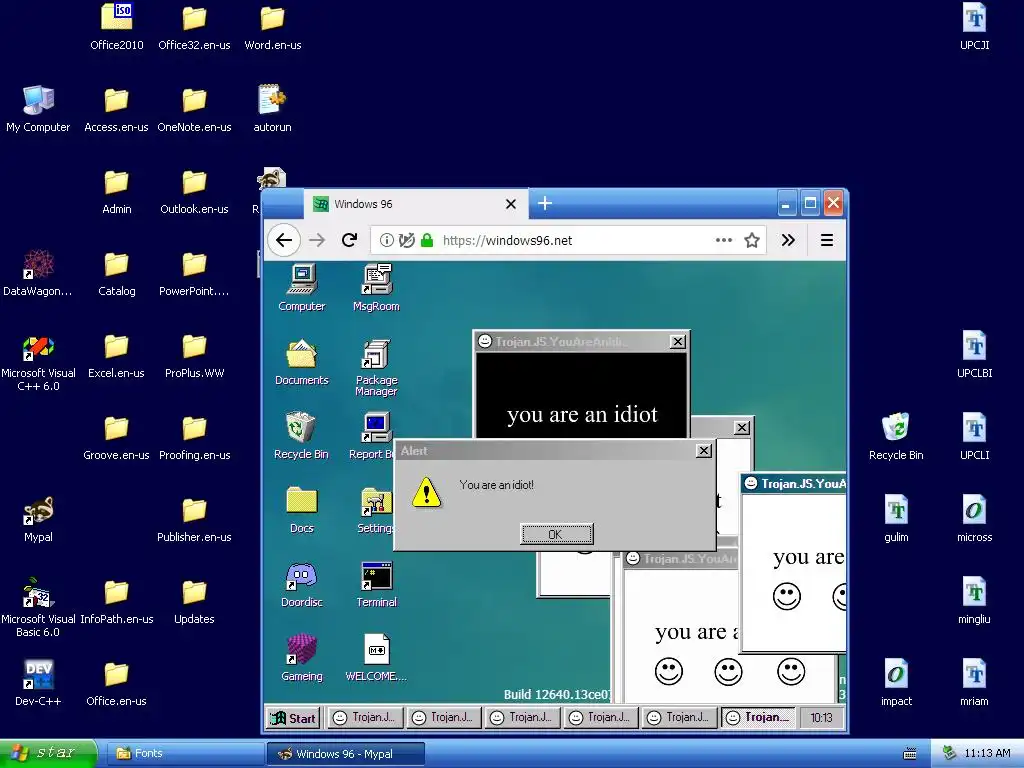Show more toolbar items with double chevron
This screenshot has height=768, width=1024.
point(788,240)
